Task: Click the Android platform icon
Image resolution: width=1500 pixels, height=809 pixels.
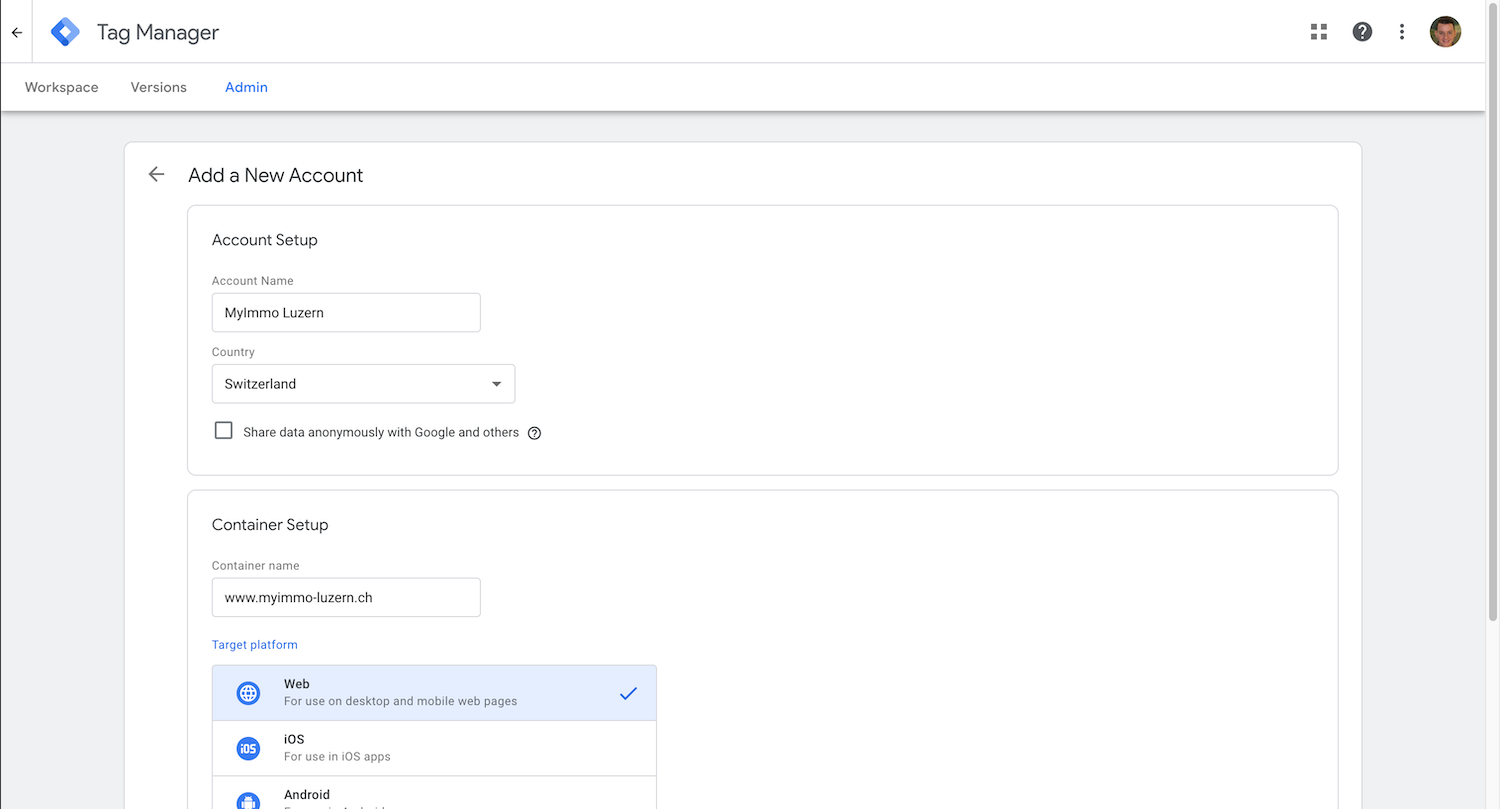Action: [248, 800]
